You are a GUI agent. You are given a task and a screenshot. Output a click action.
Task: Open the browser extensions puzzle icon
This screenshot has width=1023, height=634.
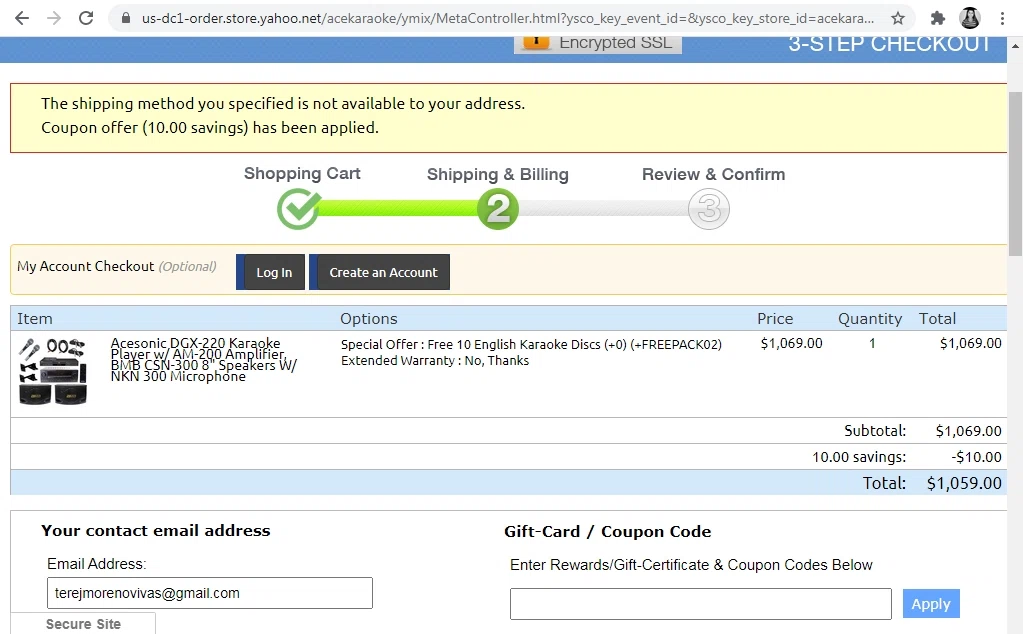pos(938,18)
